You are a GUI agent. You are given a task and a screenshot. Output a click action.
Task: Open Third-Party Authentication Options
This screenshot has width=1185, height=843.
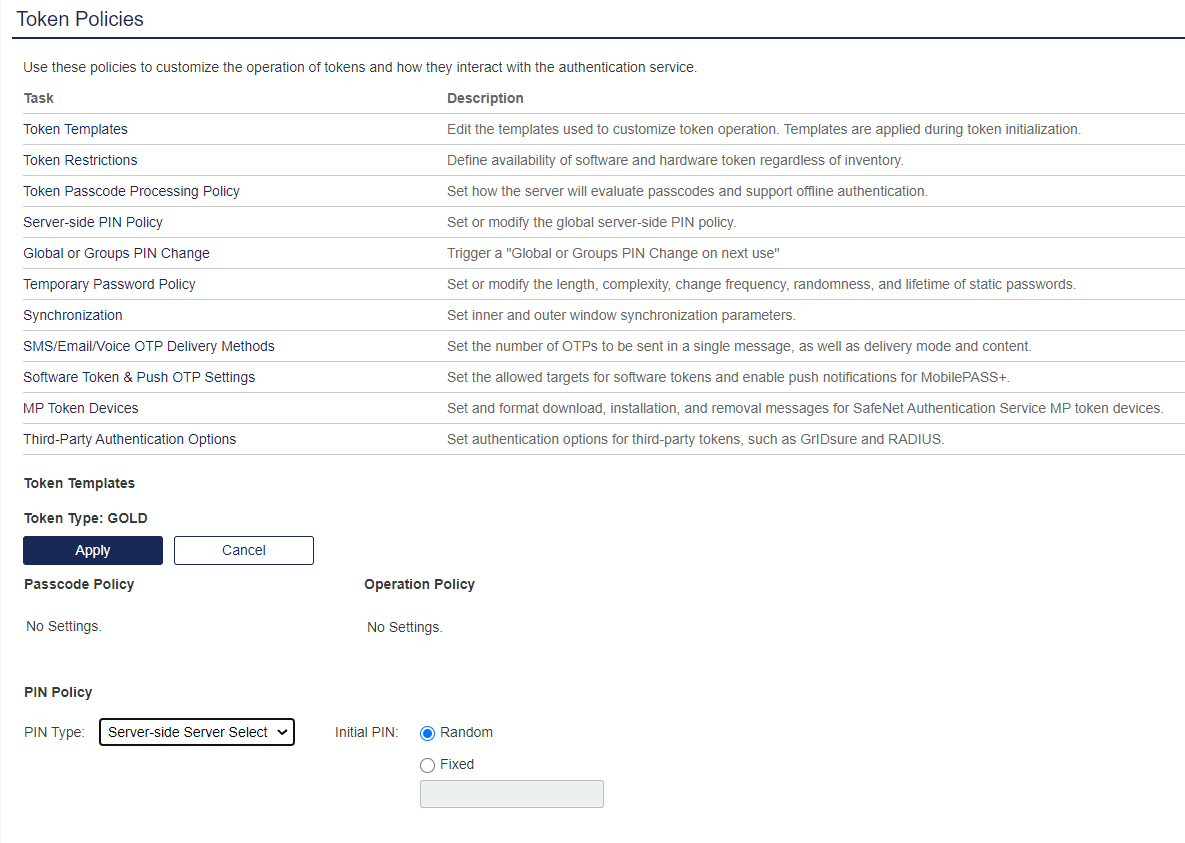point(130,439)
